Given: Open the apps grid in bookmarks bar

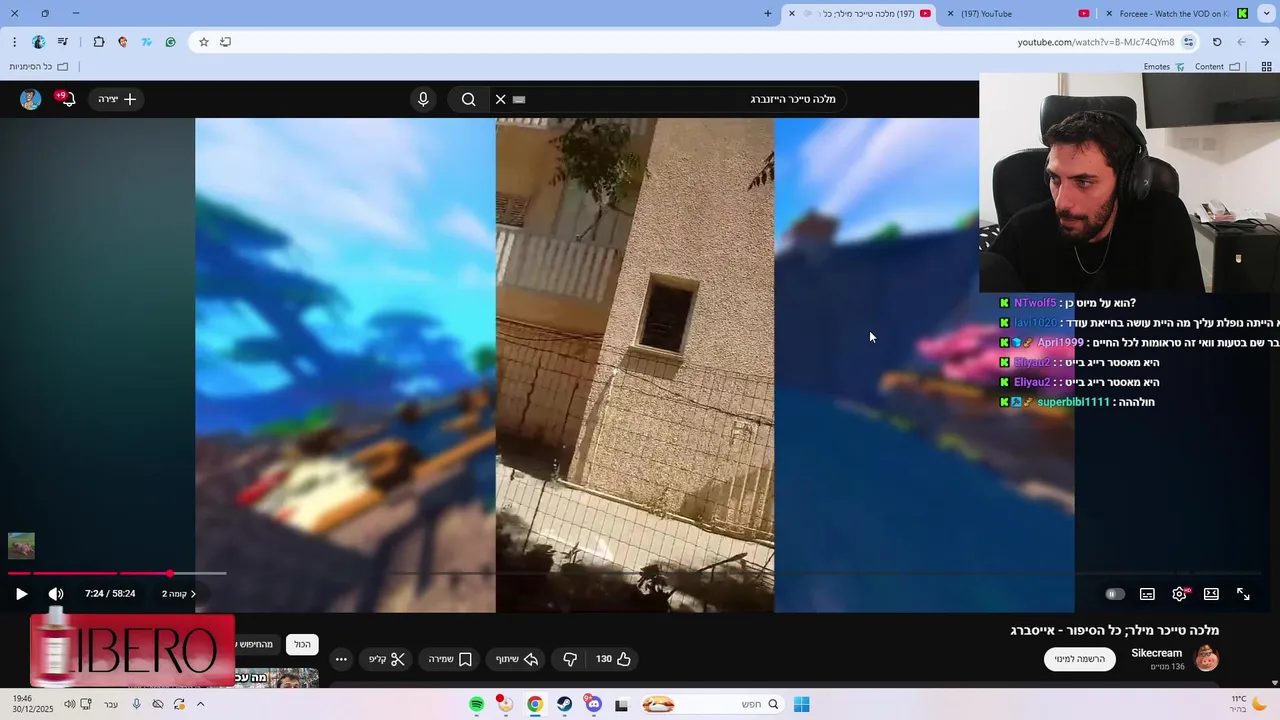Looking at the screenshot, I should tap(1267, 67).
